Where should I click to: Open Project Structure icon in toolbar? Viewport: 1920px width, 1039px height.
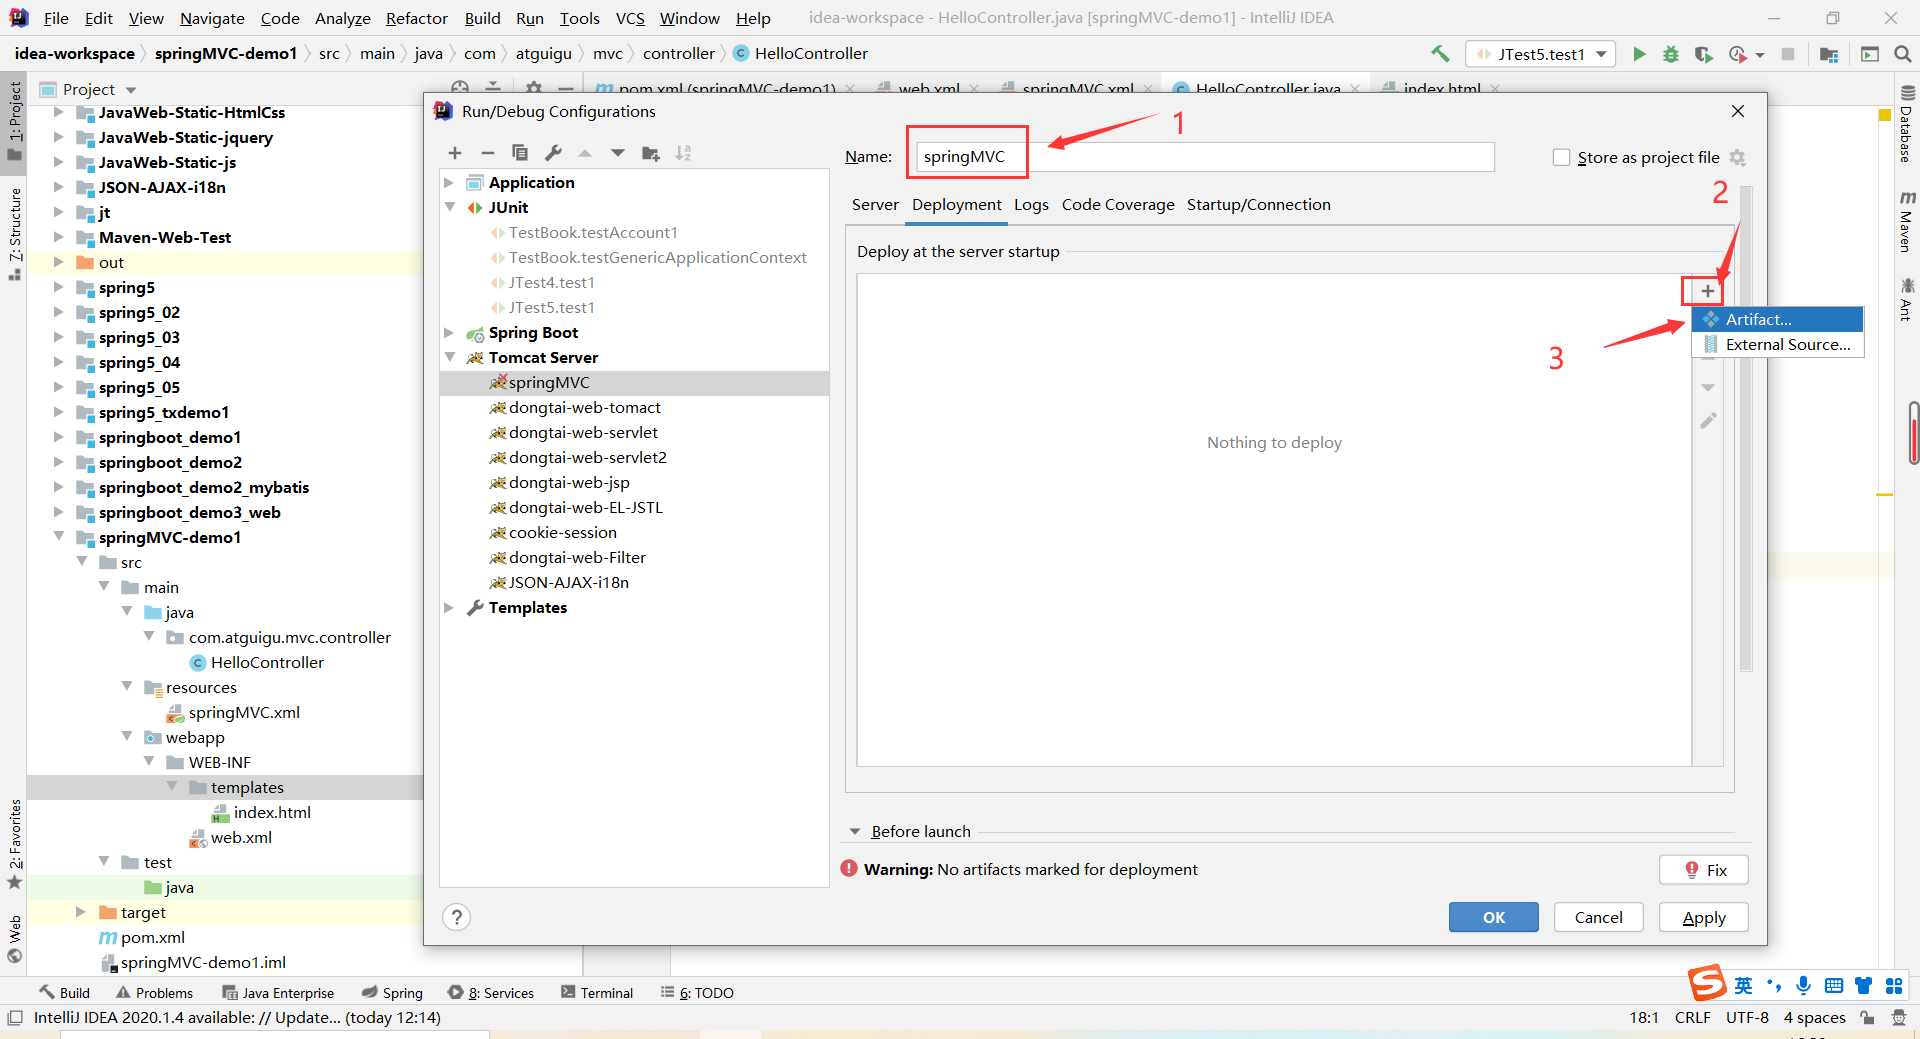[1829, 54]
